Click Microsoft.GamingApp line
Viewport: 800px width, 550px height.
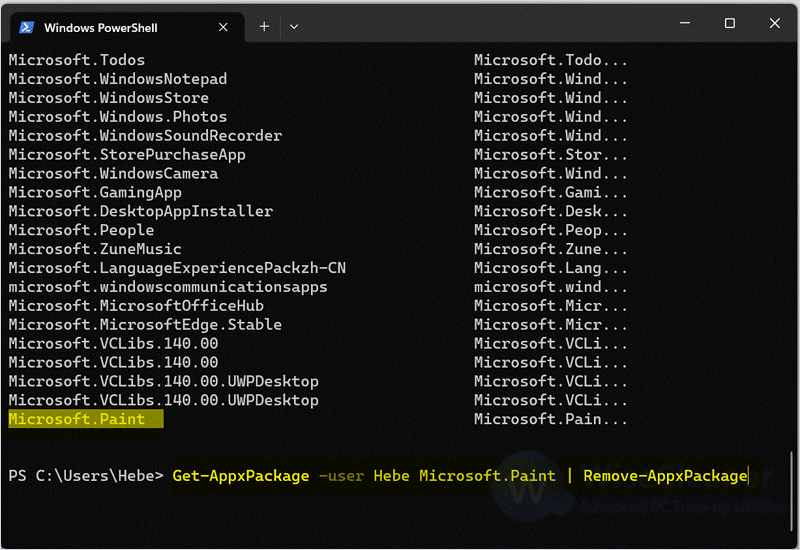point(95,192)
